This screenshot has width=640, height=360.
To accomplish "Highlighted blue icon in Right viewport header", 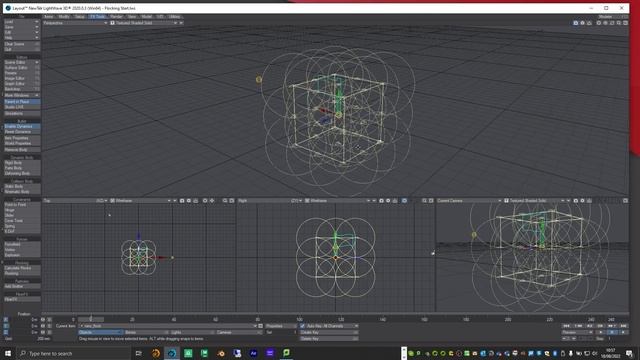I will [x=404, y=200].
